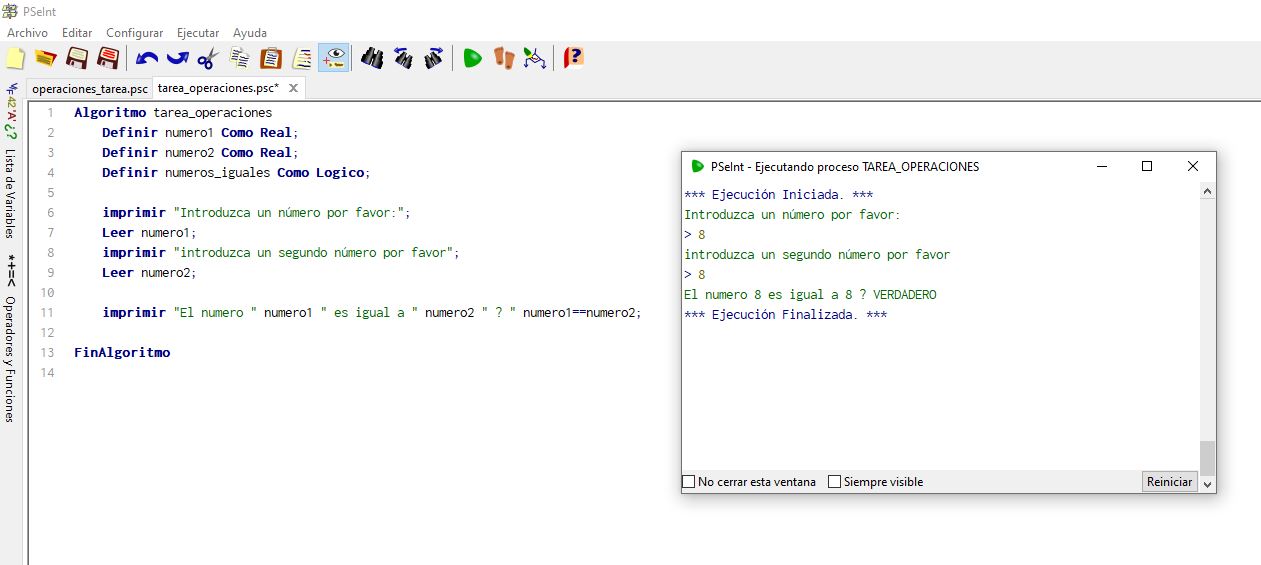
Task: Save the file with the first floppy icon
Action: (77, 58)
